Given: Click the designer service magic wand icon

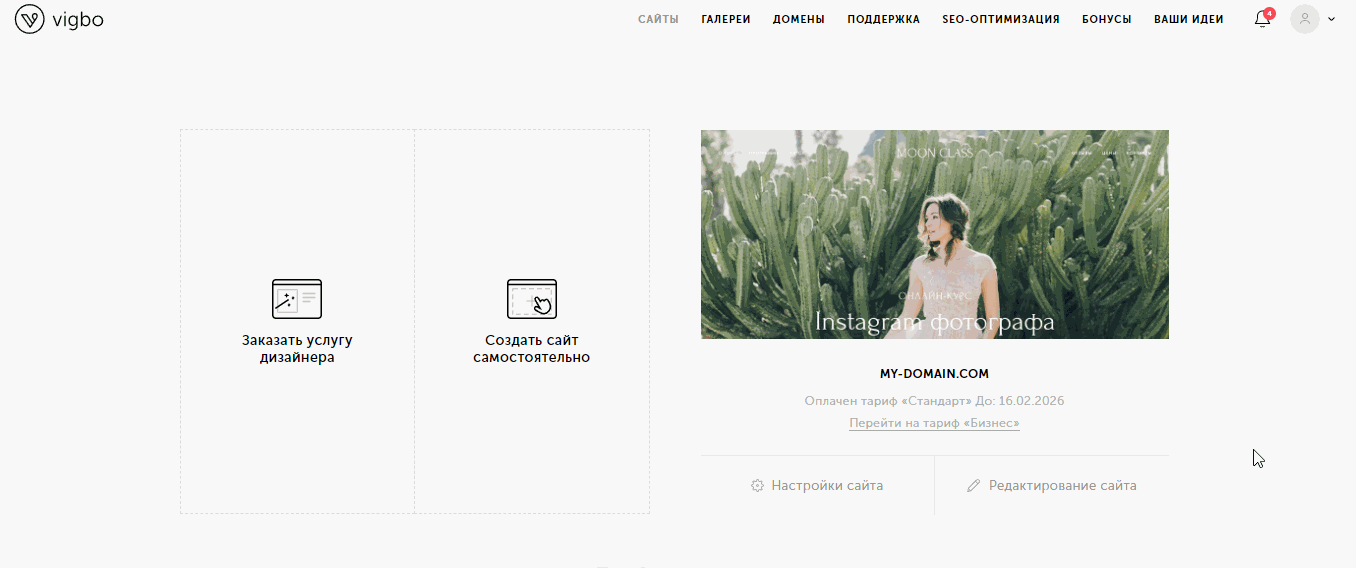Looking at the screenshot, I should point(297,299).
